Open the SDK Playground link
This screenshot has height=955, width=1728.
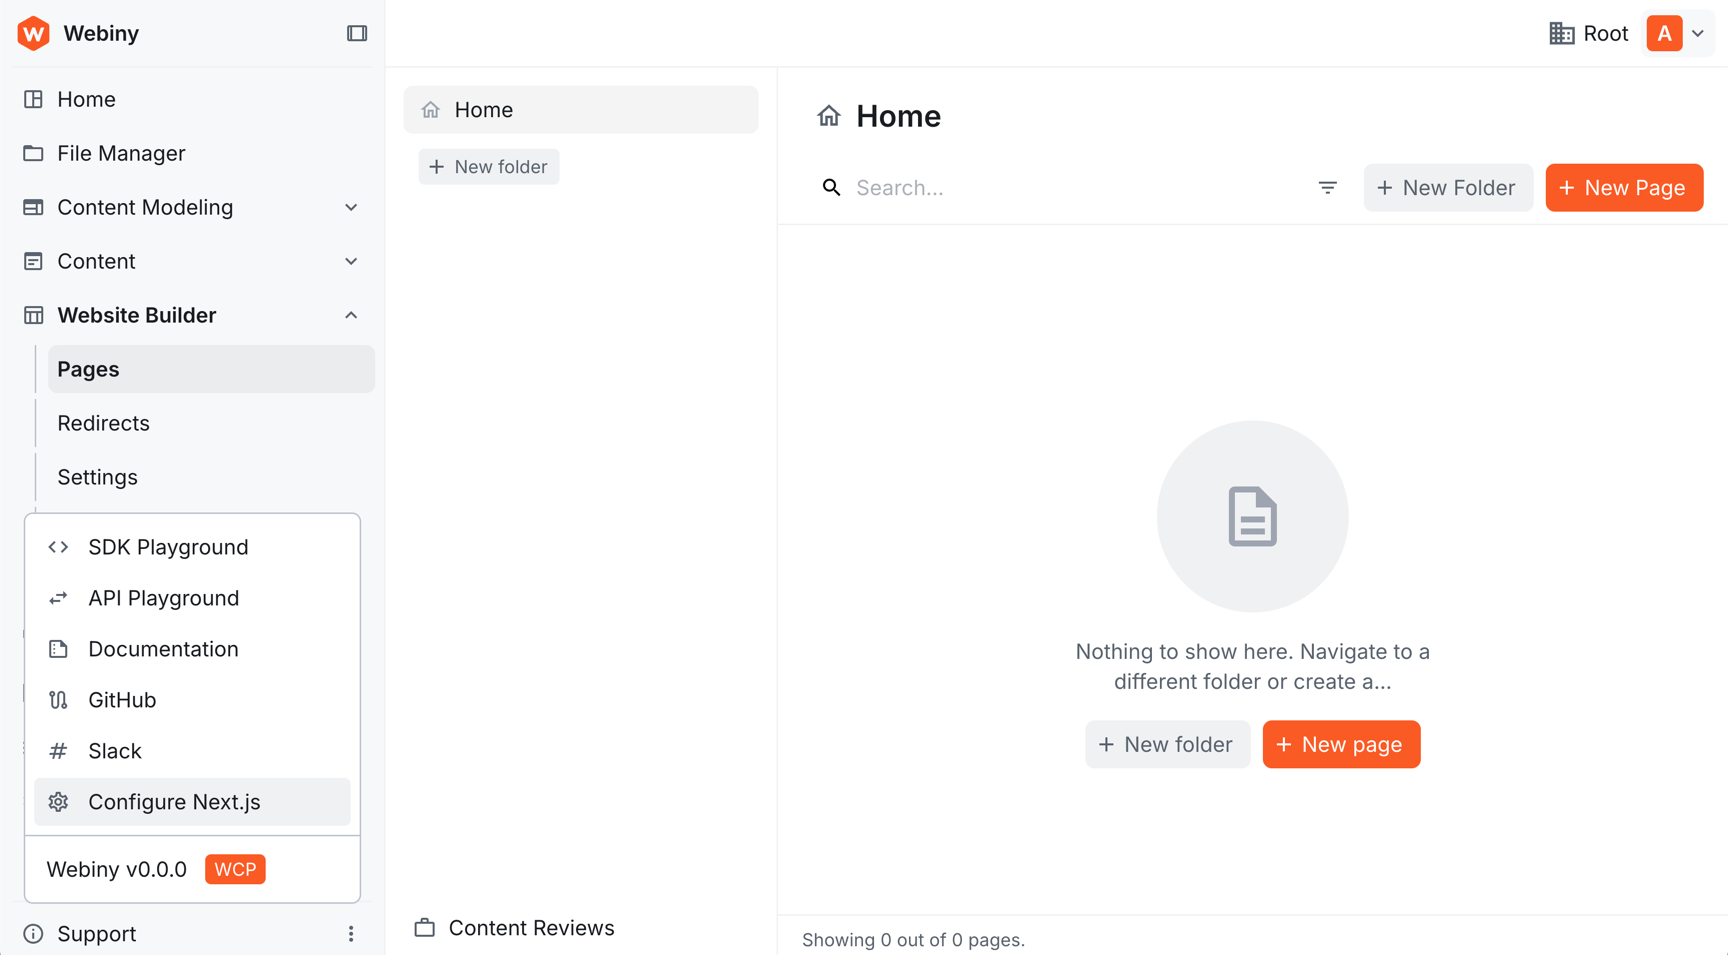(x=167, y=547)
